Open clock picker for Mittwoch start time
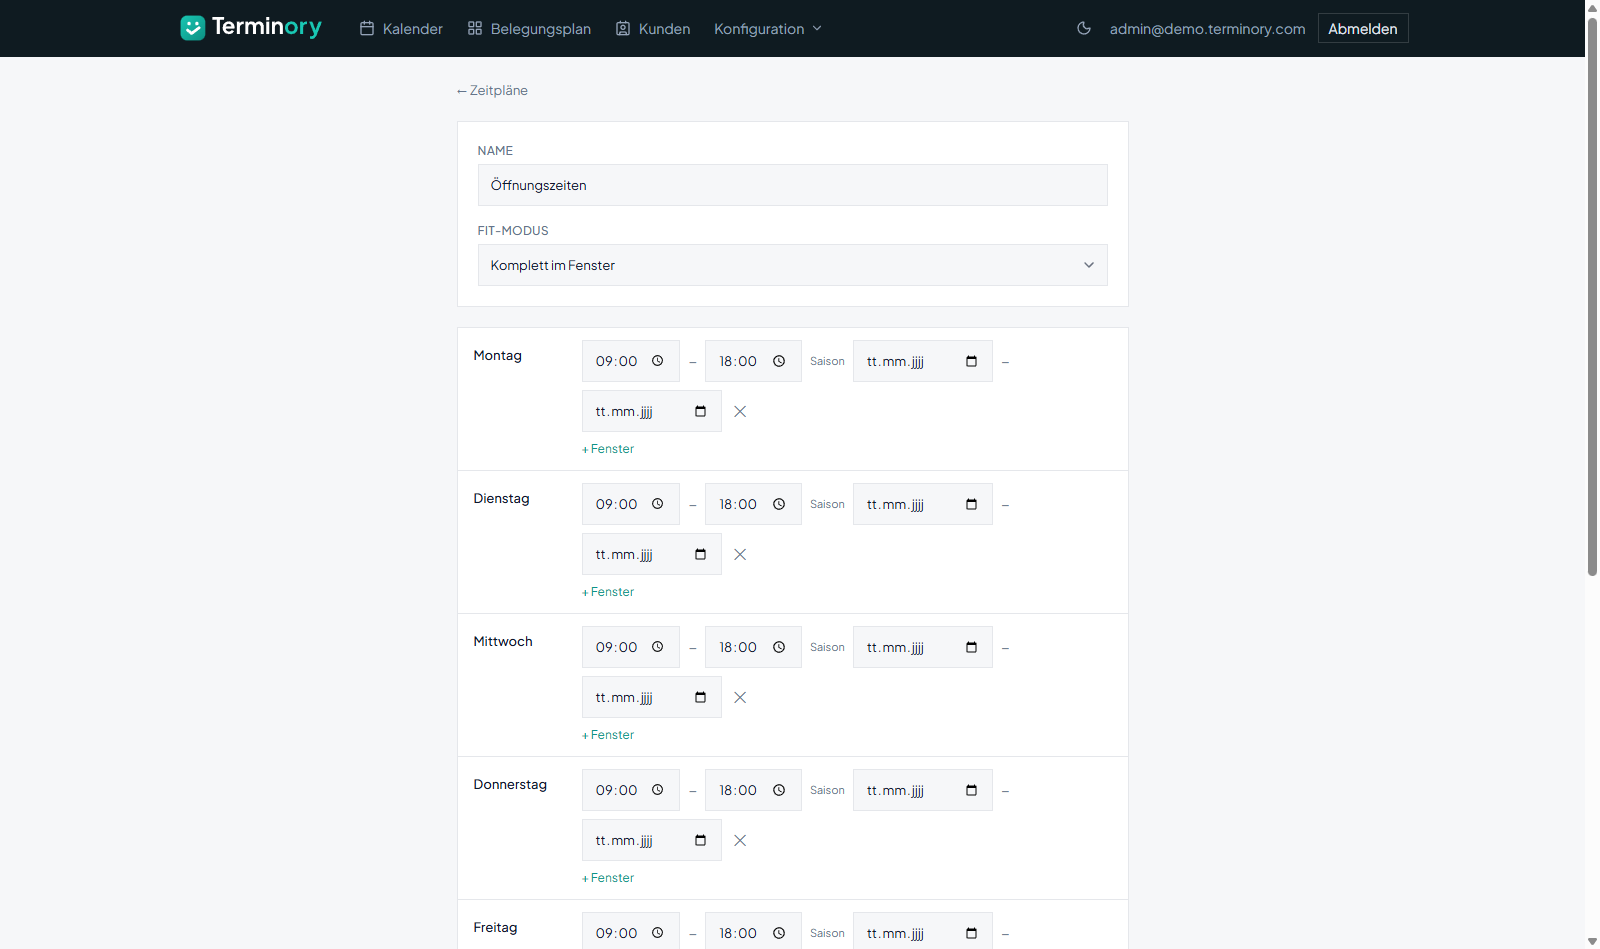 point(658,647)
